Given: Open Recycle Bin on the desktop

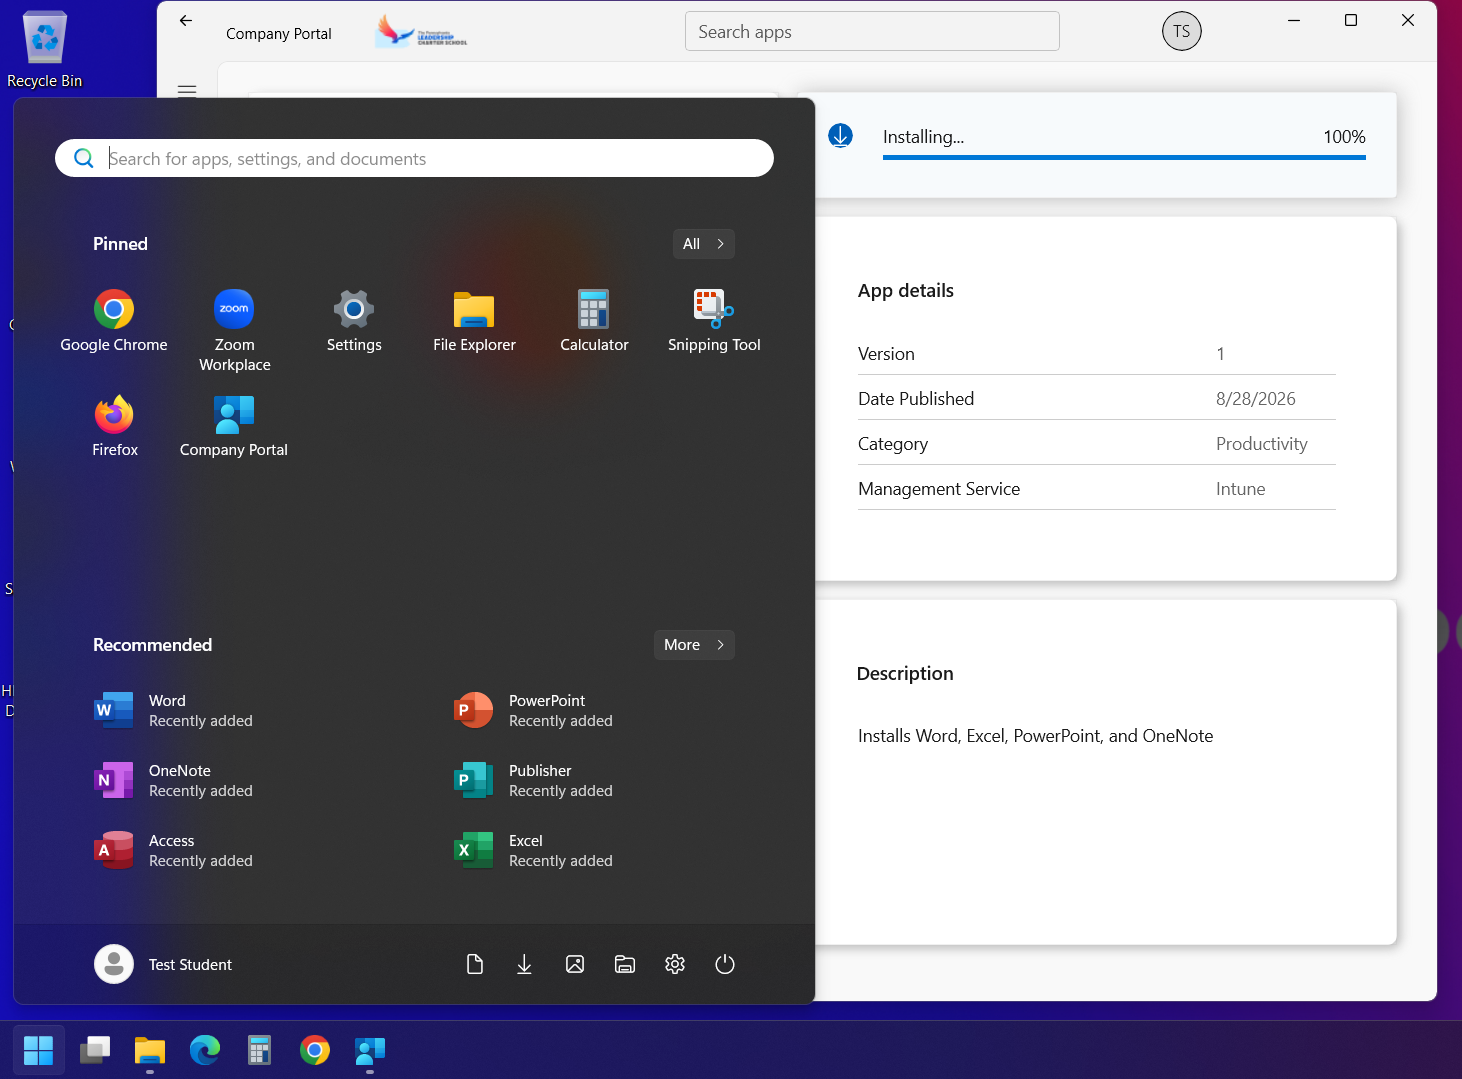Looking at the screenshot, I should coord(44,50).
